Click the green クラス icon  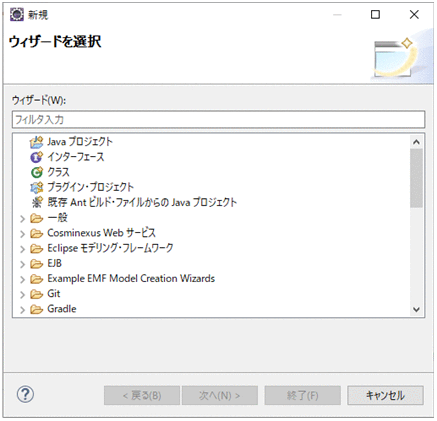[x=37, y=172]
